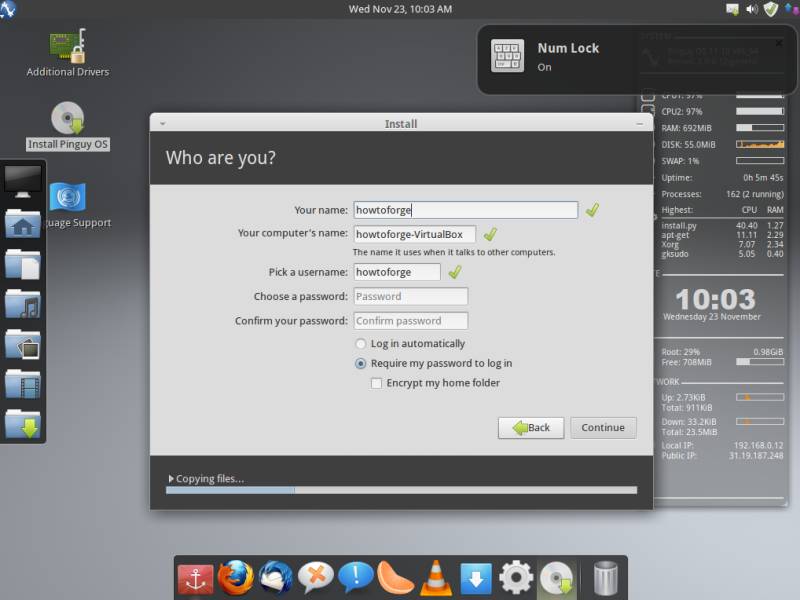Click the 'Wednesday 23 November' date text
The height and width of the screenshot is (600, 800).
click(712, 317)
